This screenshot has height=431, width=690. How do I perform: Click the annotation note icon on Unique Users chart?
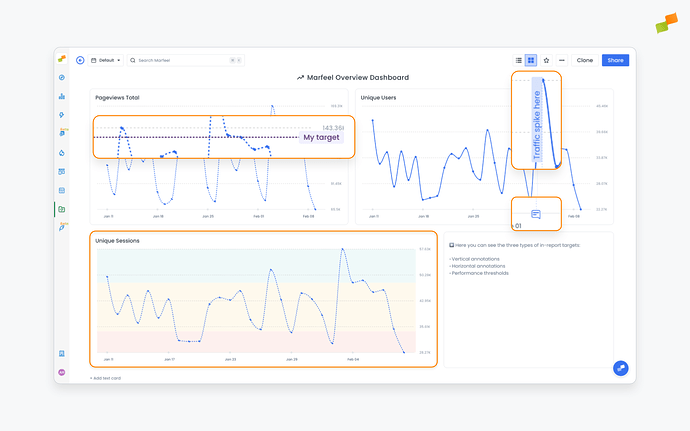click(536, 214)
